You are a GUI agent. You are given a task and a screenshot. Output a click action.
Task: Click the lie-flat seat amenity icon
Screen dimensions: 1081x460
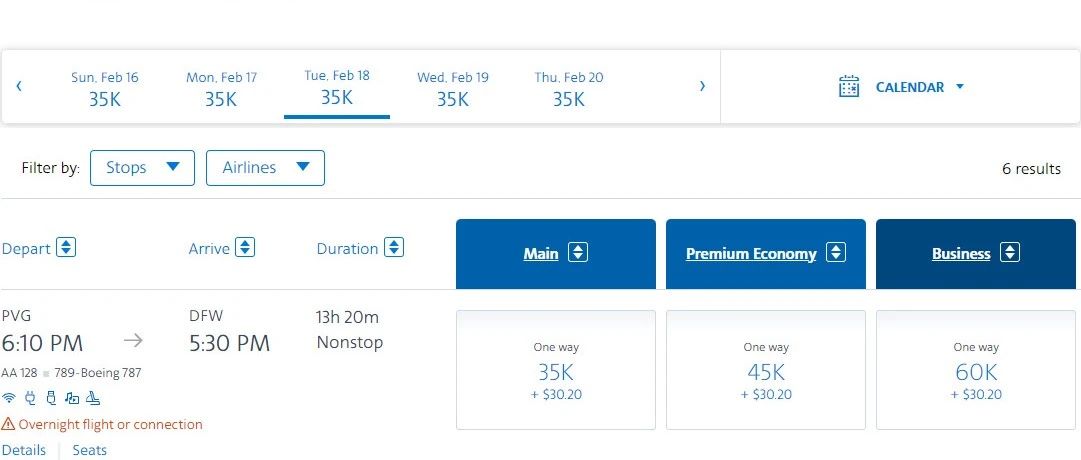93,399
